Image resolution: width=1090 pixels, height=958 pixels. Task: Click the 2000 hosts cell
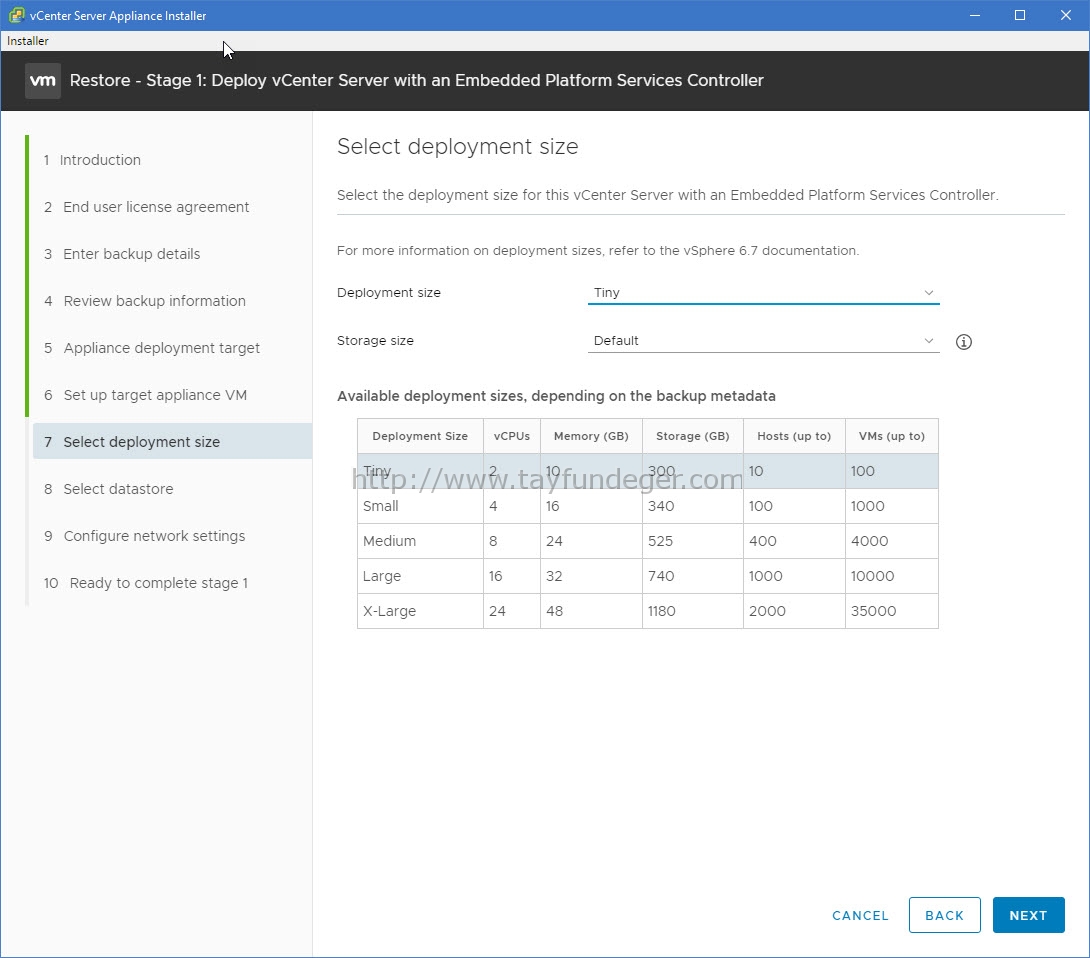tap(794, 611)
